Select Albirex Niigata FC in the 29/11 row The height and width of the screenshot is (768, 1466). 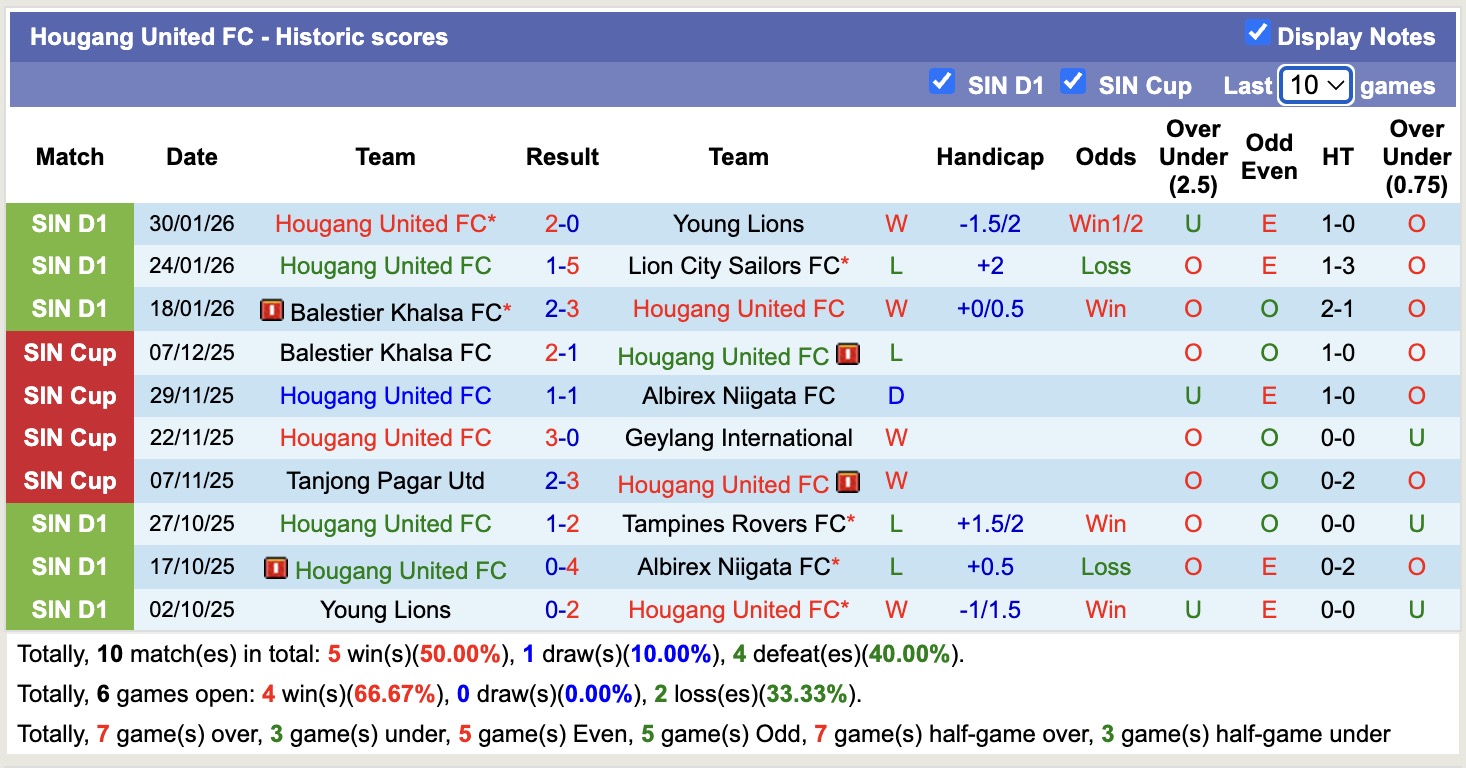(x=738, y=395)
